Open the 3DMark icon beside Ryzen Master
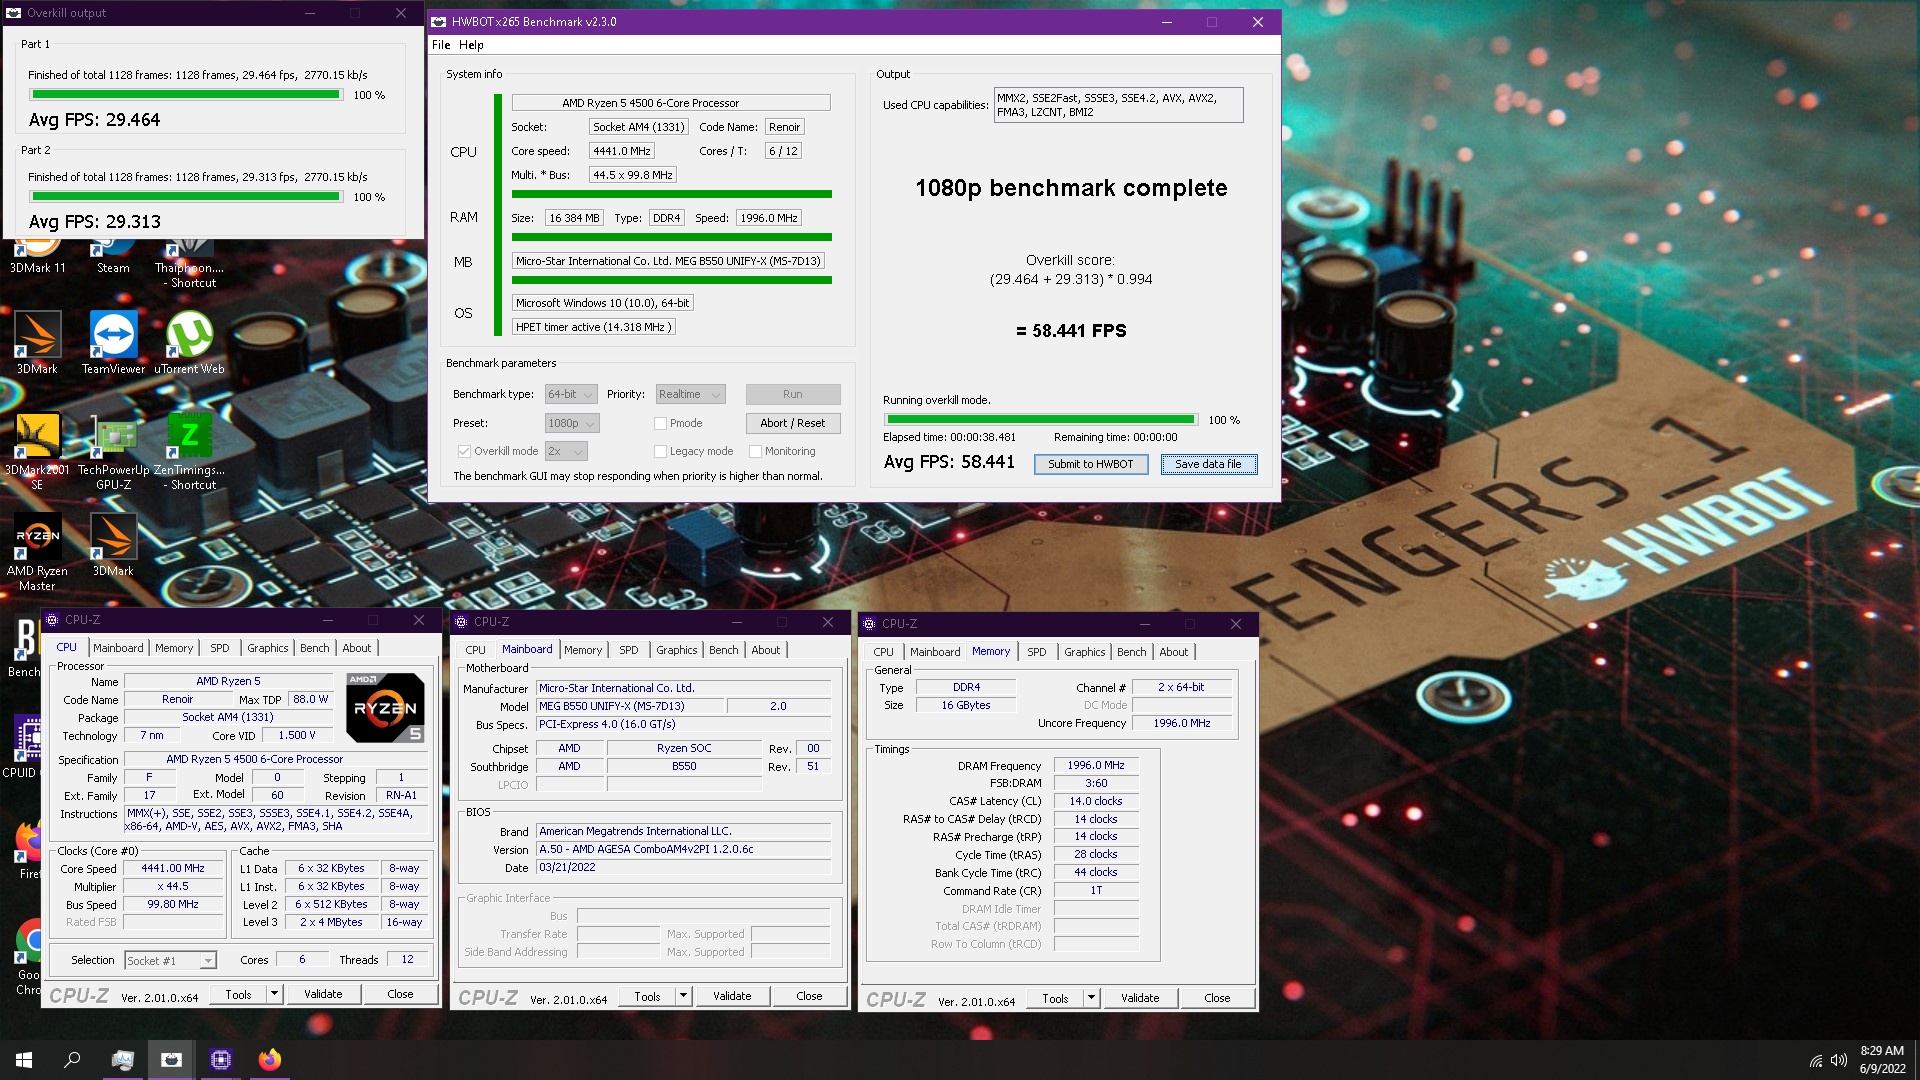 click(113, 544)
